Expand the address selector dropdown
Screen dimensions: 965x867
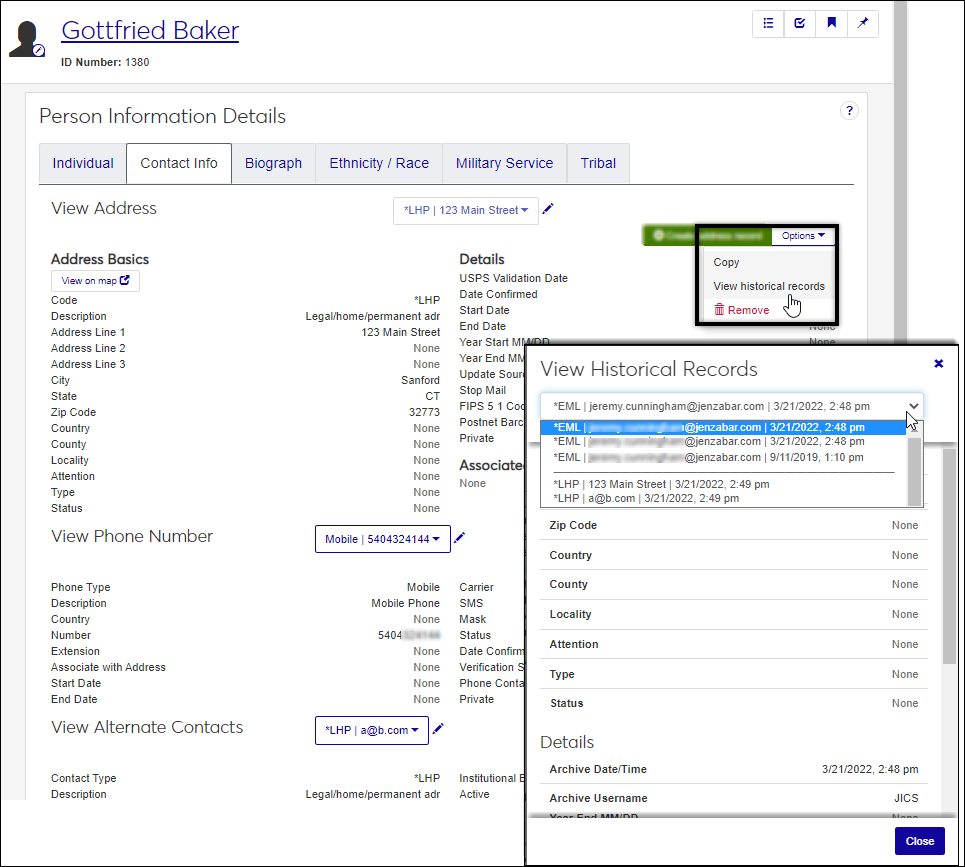465,211
